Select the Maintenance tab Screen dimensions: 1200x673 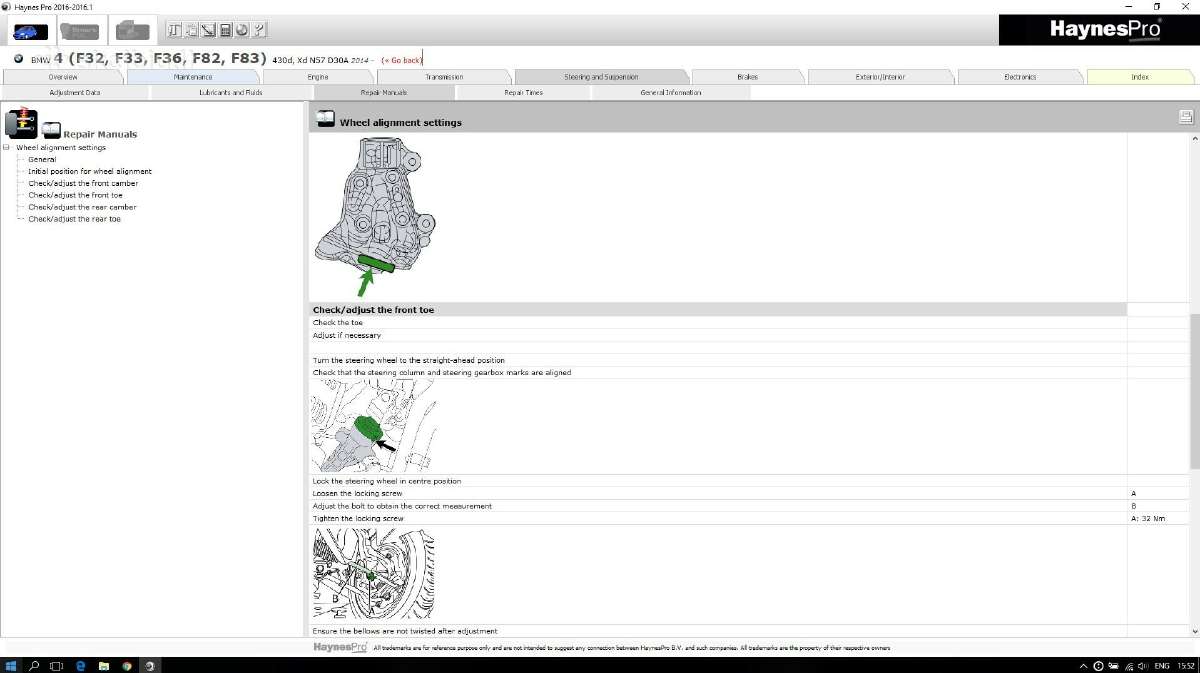[193, 77]
